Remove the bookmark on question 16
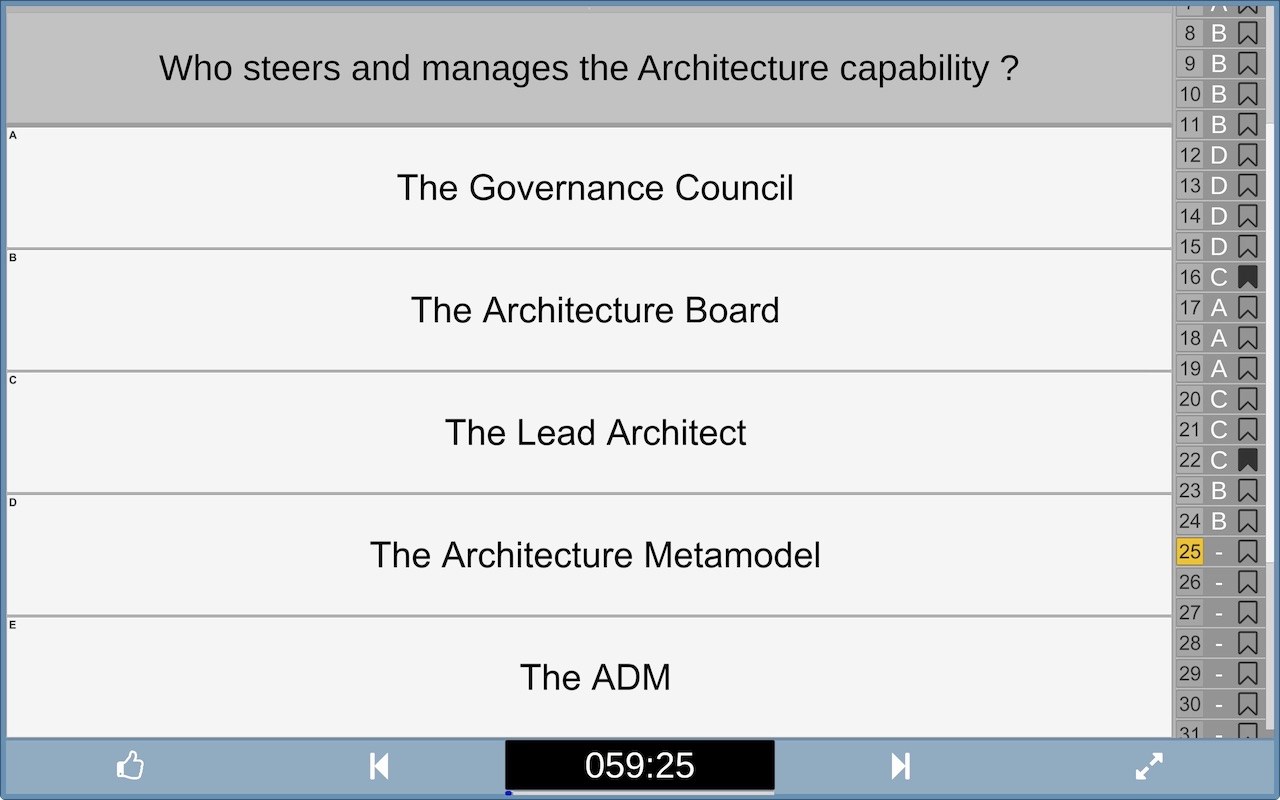 (x=1247, y=277)
